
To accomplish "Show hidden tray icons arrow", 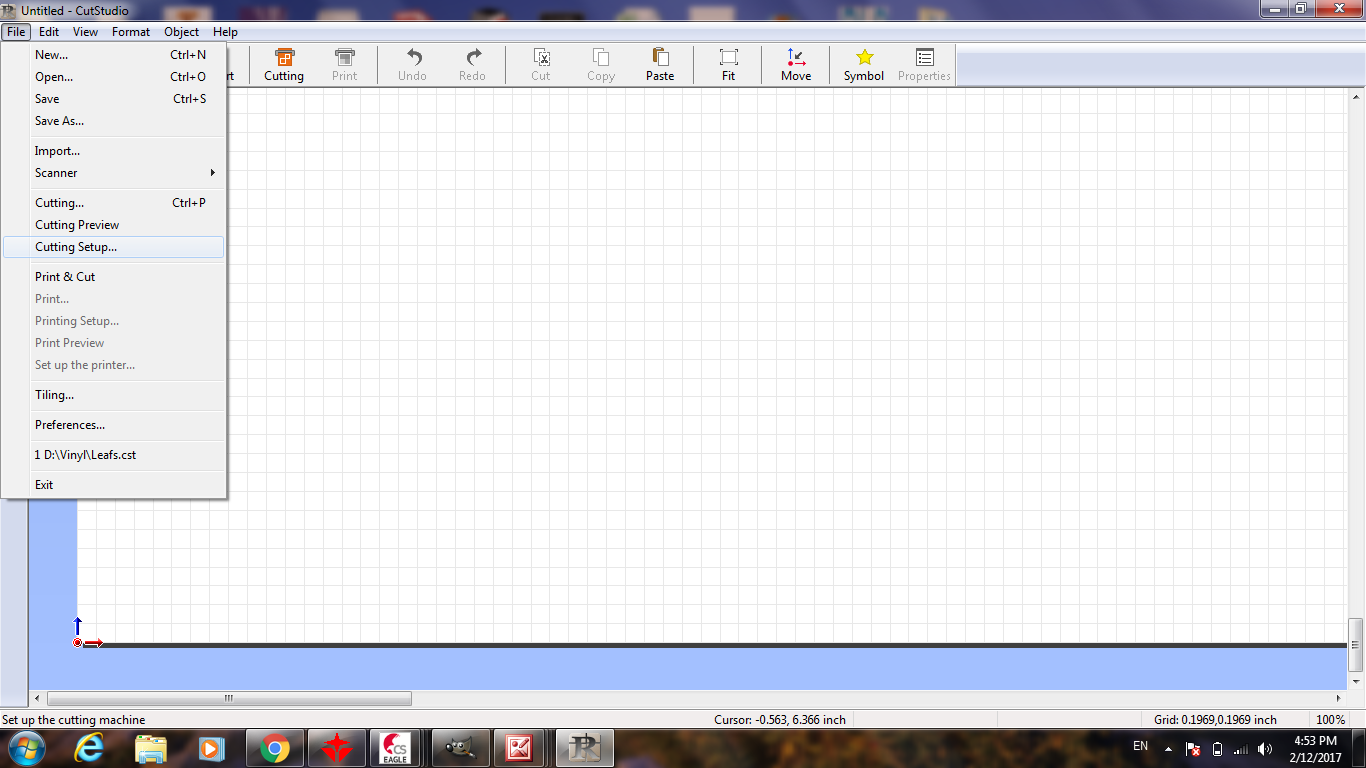I will pos(1169,749).
